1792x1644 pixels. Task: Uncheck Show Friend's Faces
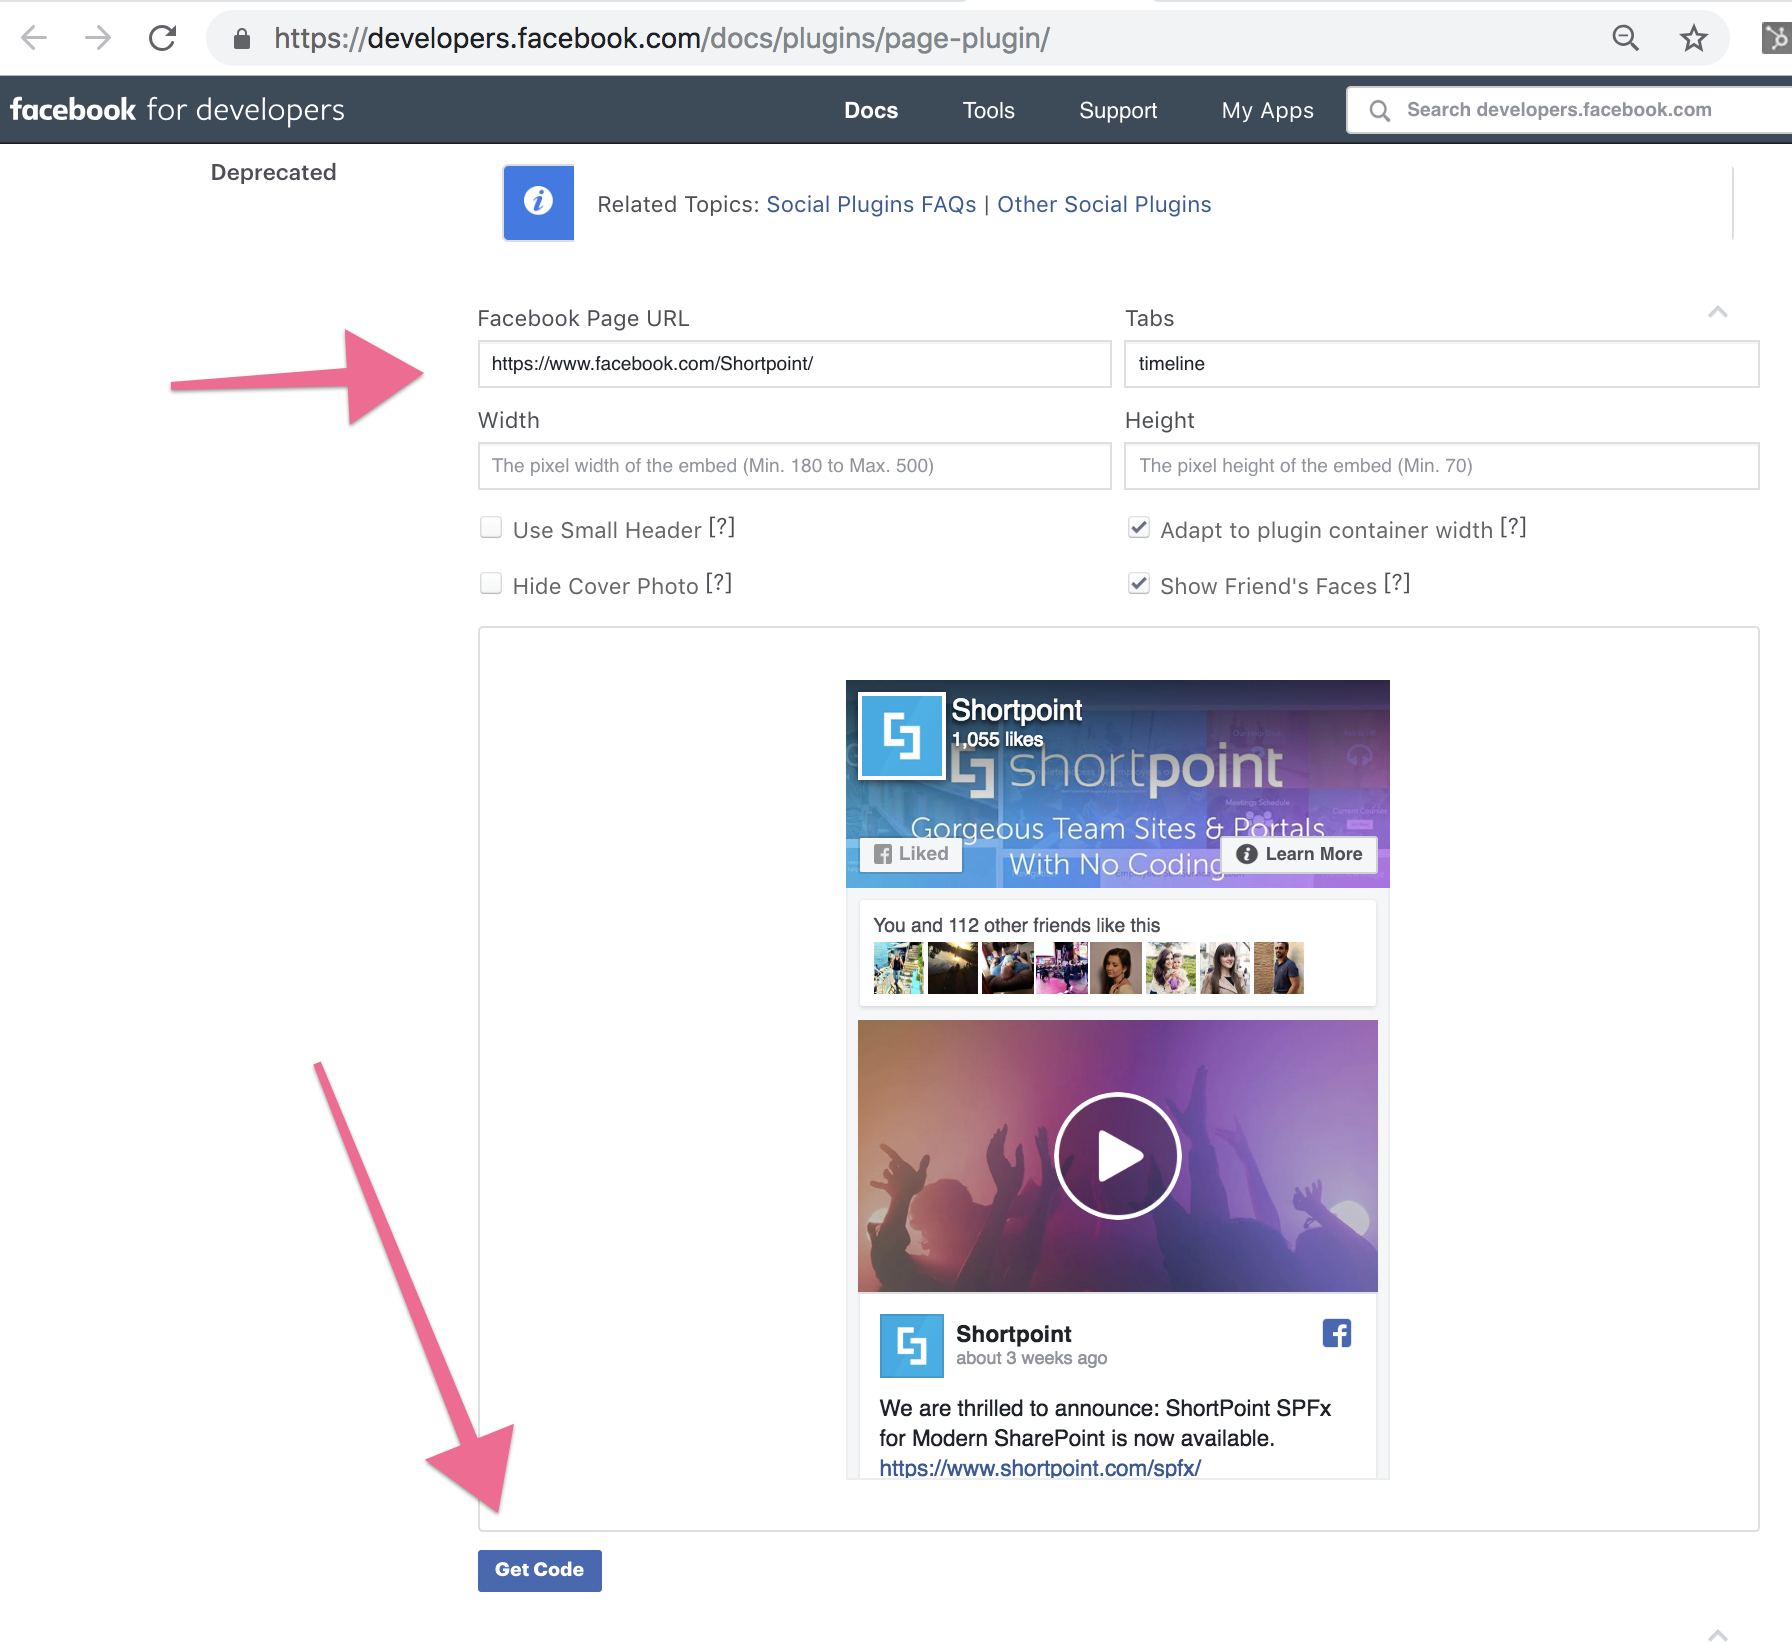coord(1139,584)
